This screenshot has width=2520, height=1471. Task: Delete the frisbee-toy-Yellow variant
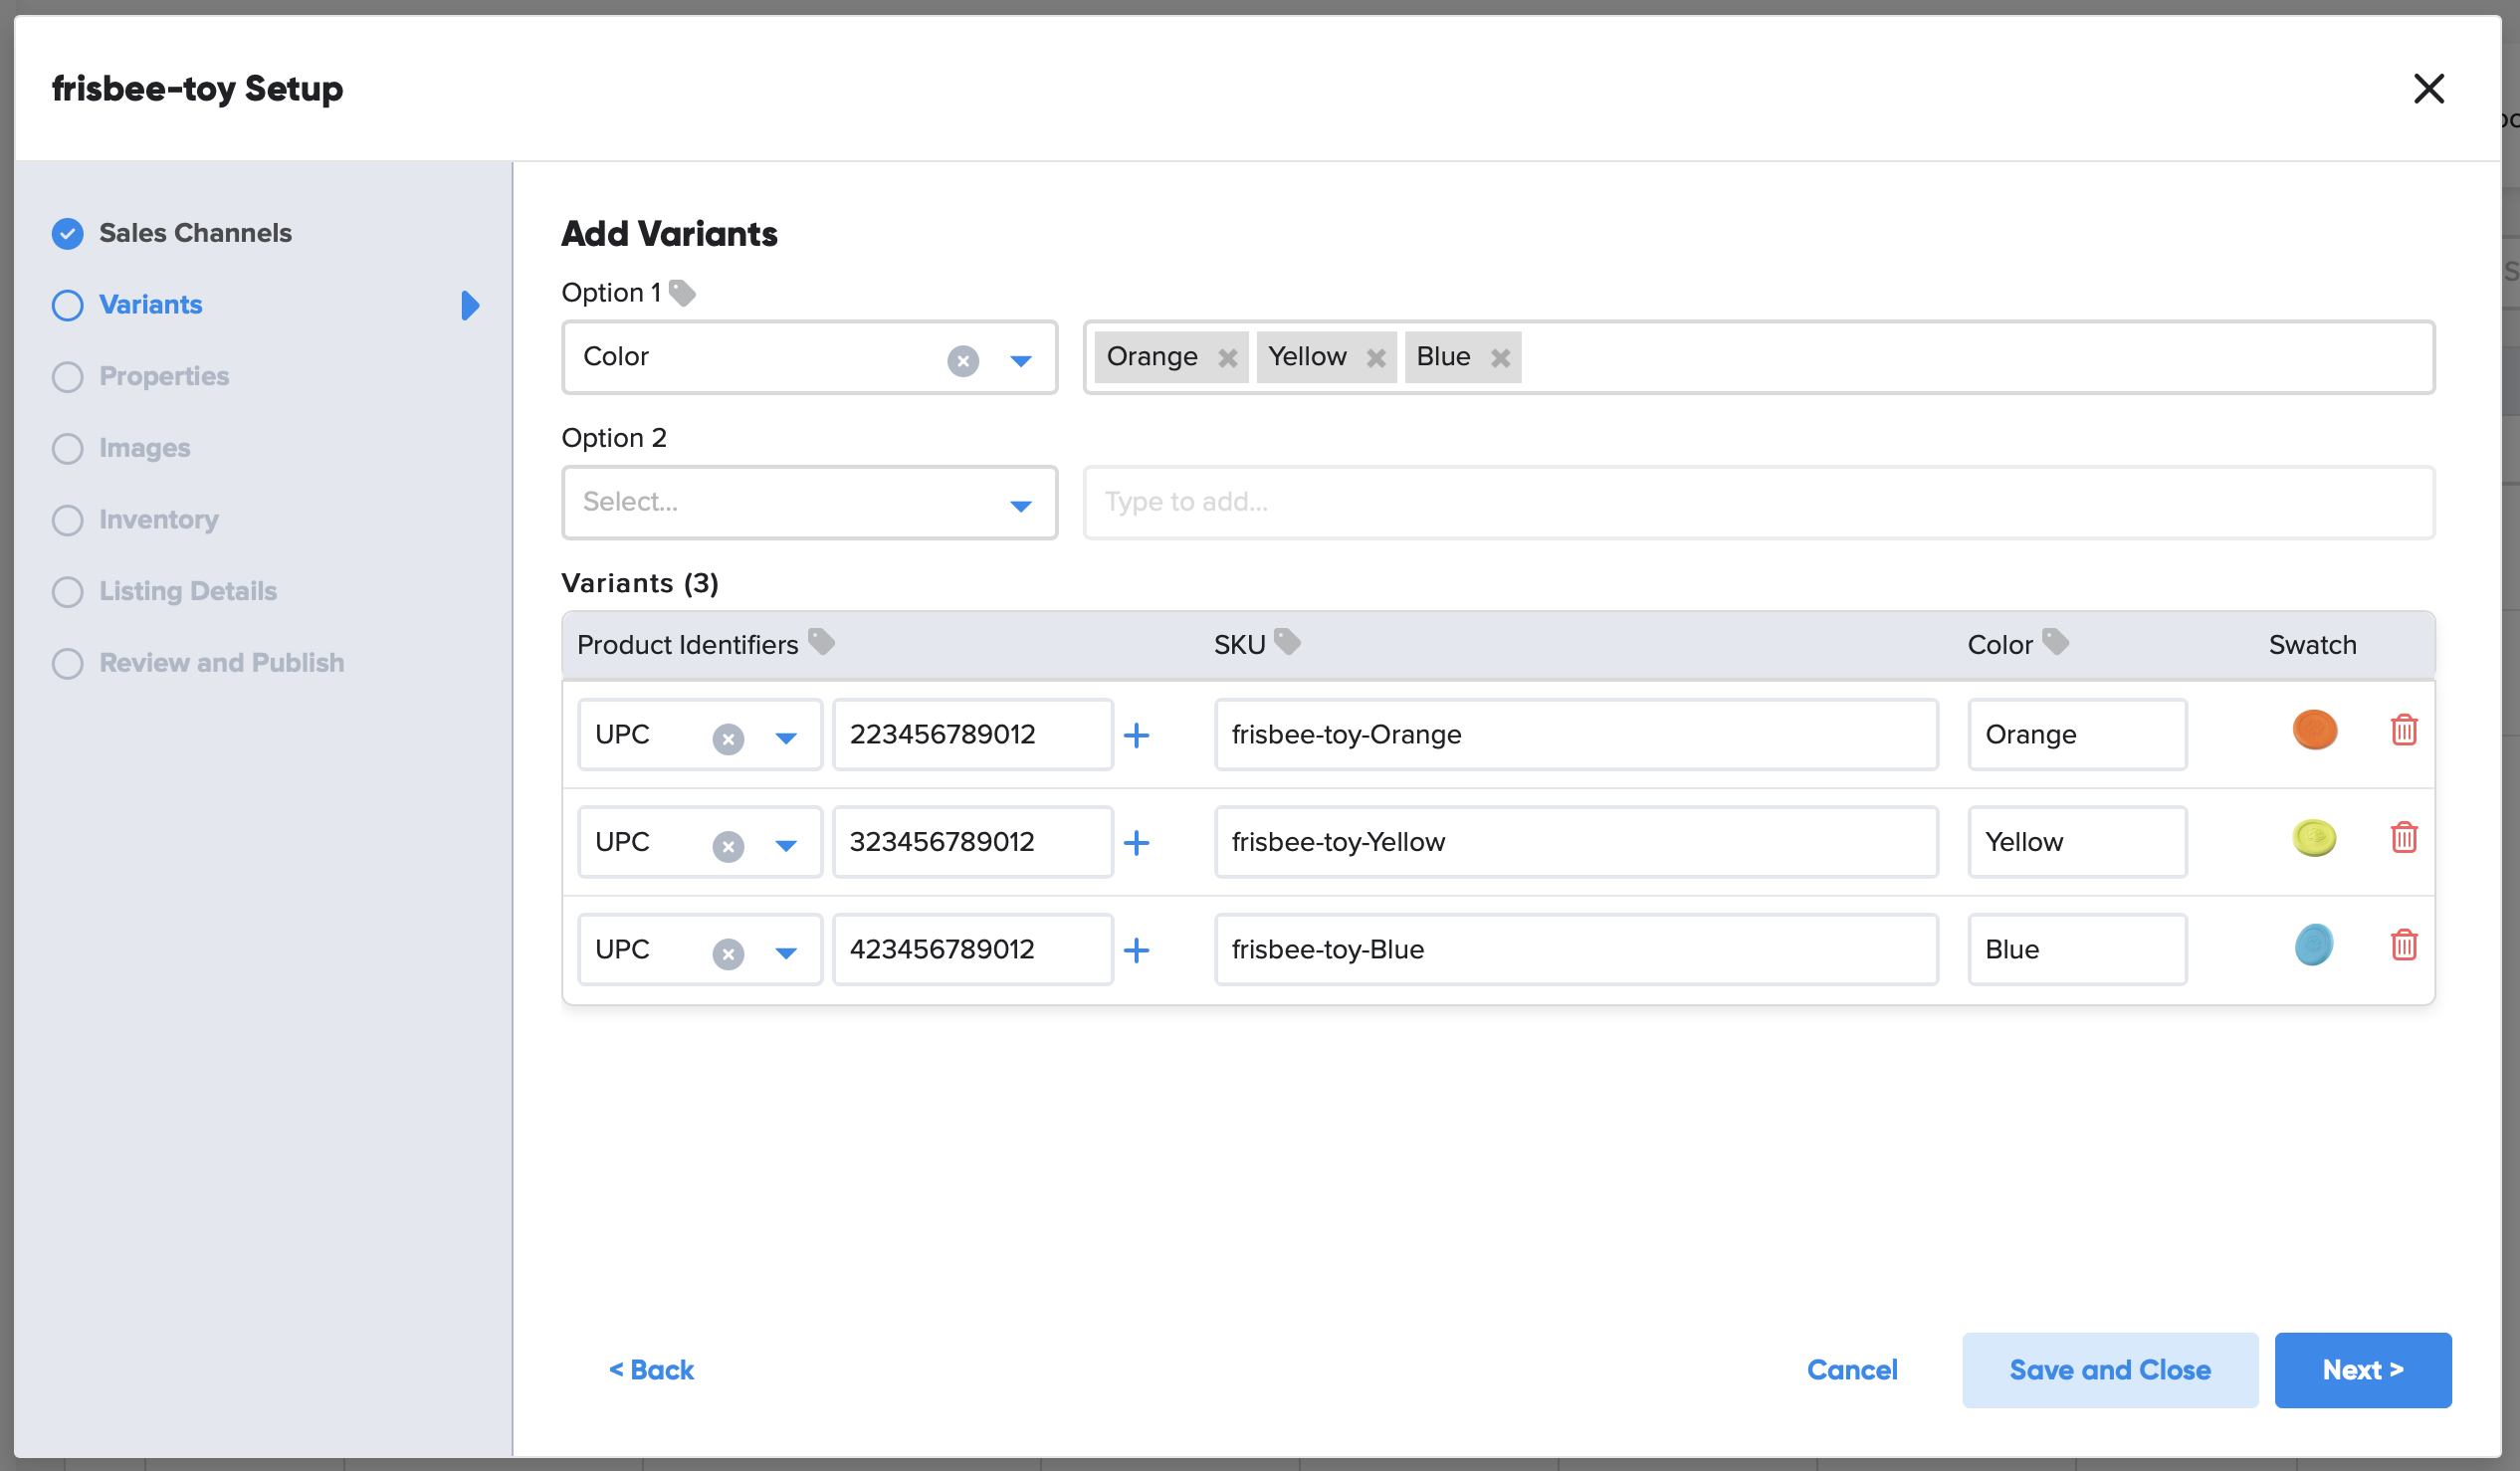(x=2404, y=837)
